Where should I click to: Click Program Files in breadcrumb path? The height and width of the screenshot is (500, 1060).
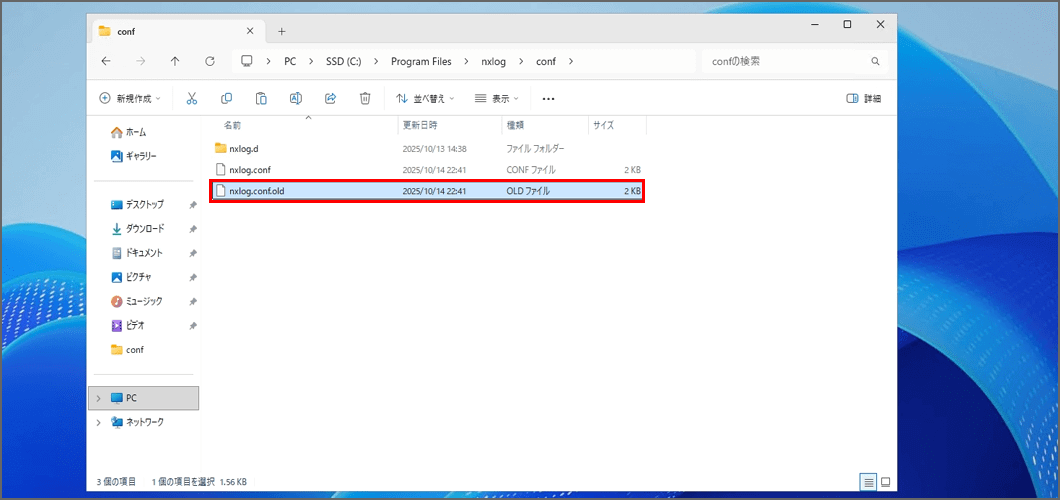pos(421,61)
